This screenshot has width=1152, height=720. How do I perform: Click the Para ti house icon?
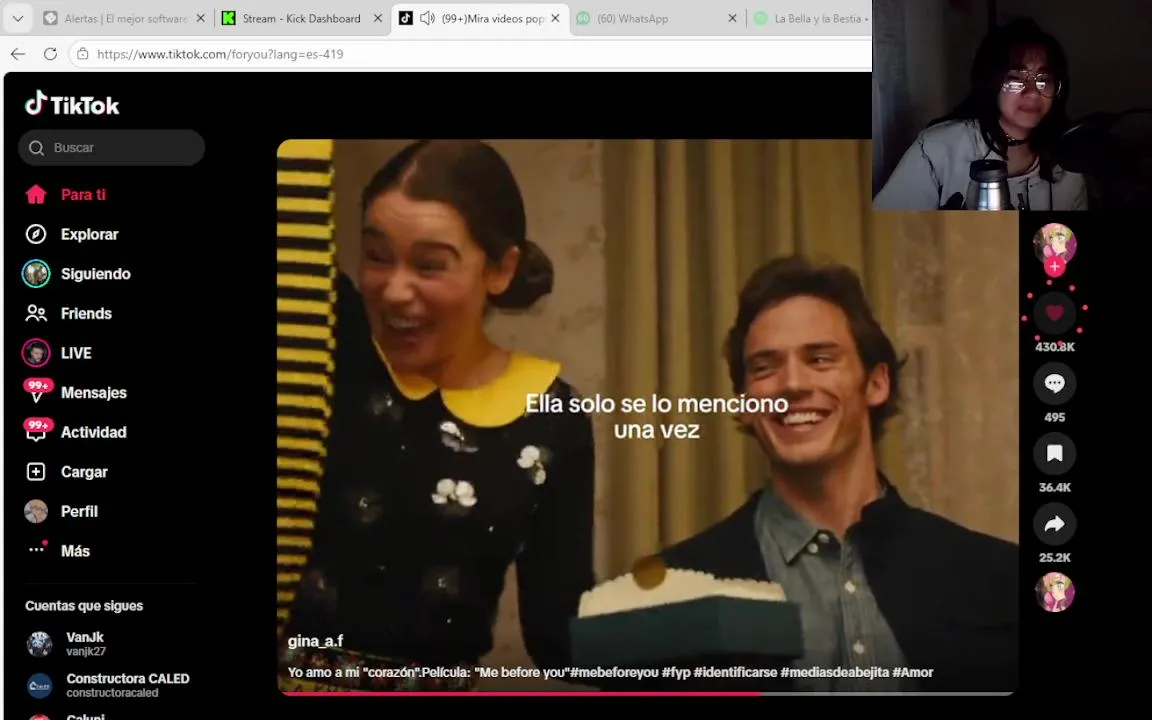pyautogui.click(x=36, y=195)
